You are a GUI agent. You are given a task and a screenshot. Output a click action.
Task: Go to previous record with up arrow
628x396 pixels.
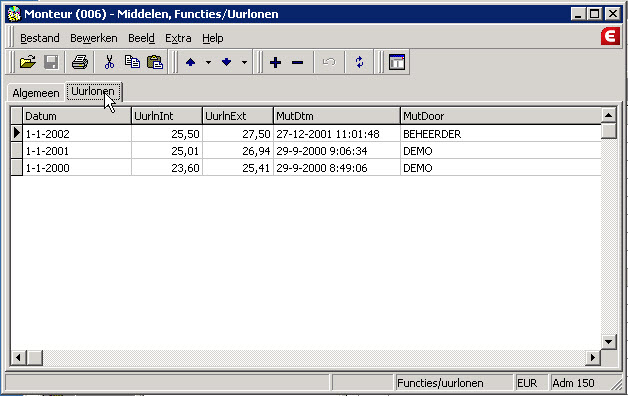[x=191, y=62]
